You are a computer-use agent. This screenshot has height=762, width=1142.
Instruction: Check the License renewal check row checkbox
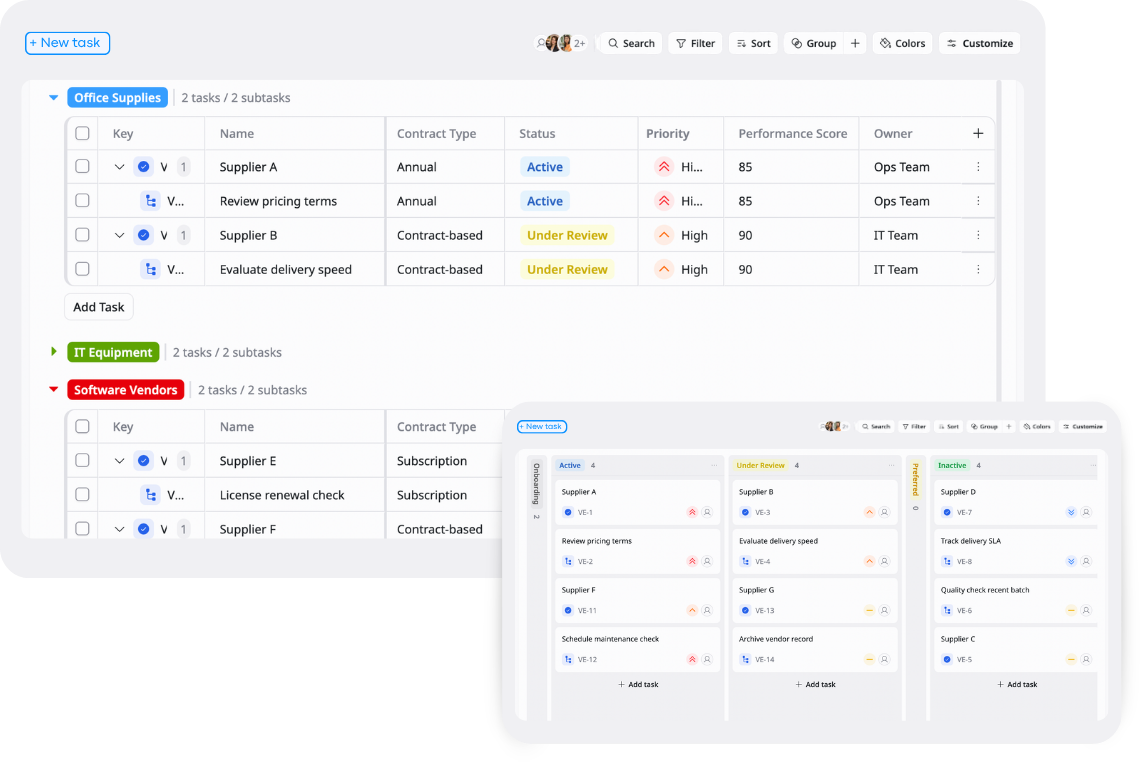(x=82, y=495)
